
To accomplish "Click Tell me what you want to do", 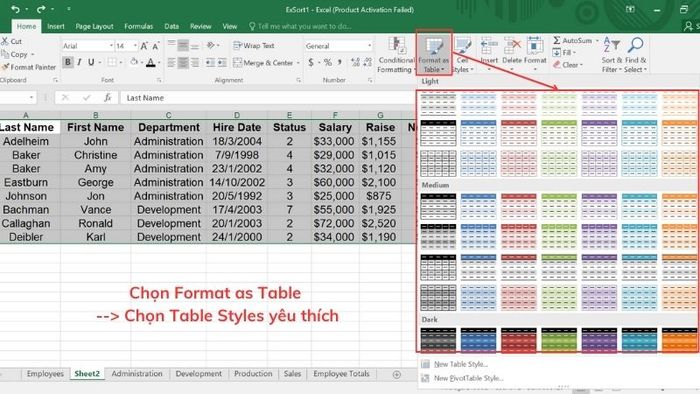I will (304, 26).
